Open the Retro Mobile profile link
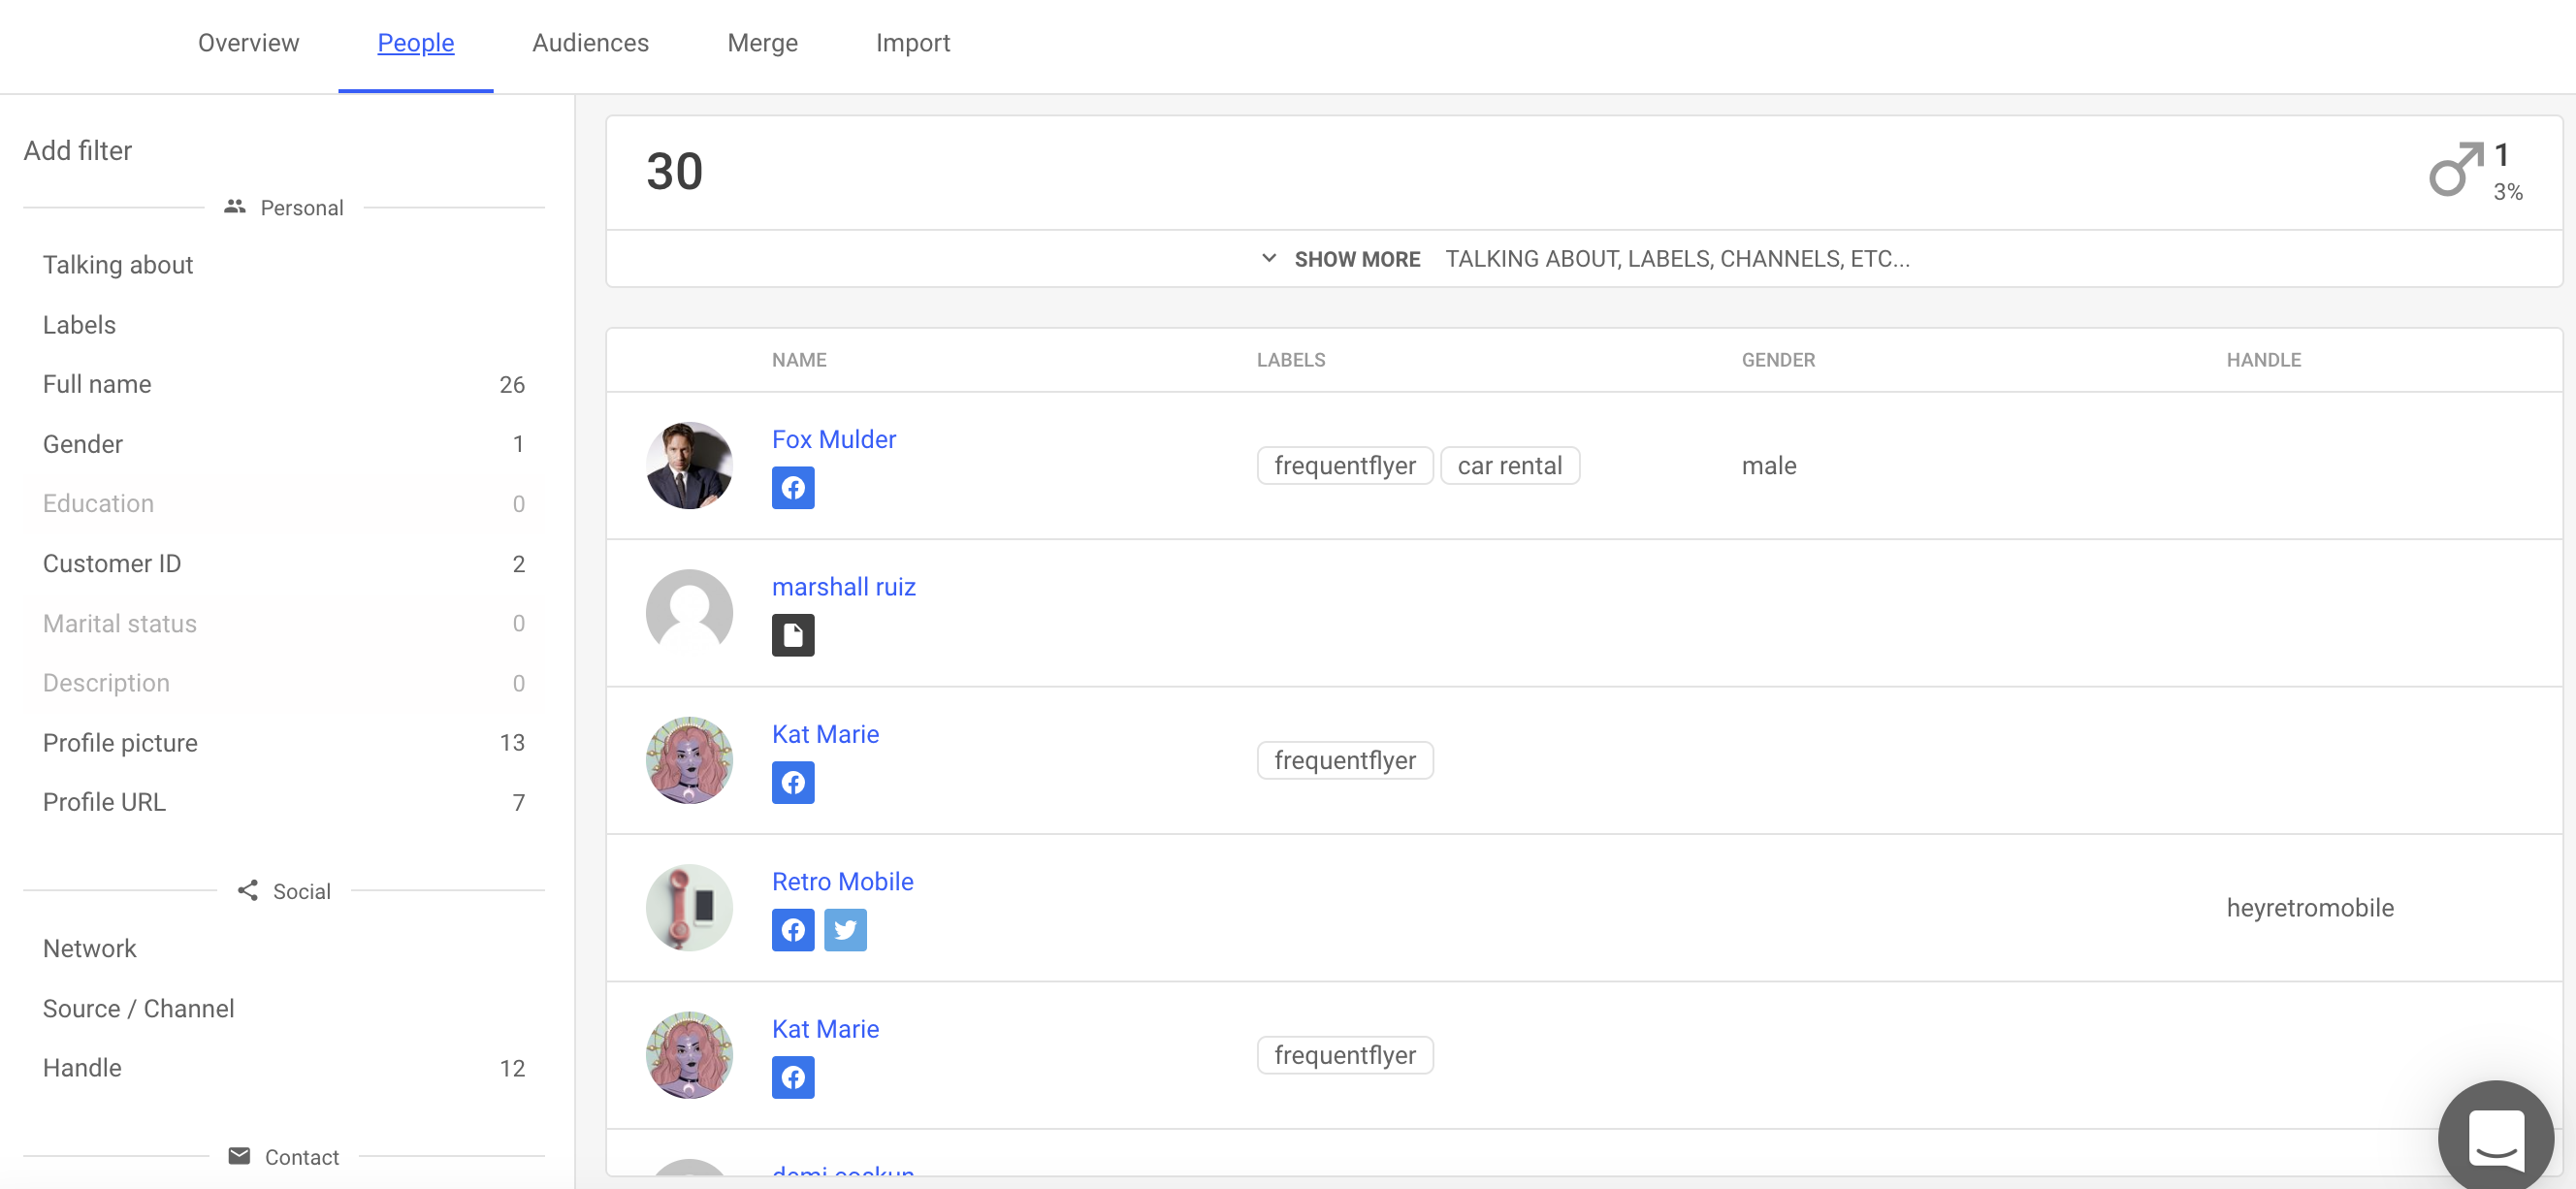The height and width of the screenshot is (1189, 2576). click(842, 881)
